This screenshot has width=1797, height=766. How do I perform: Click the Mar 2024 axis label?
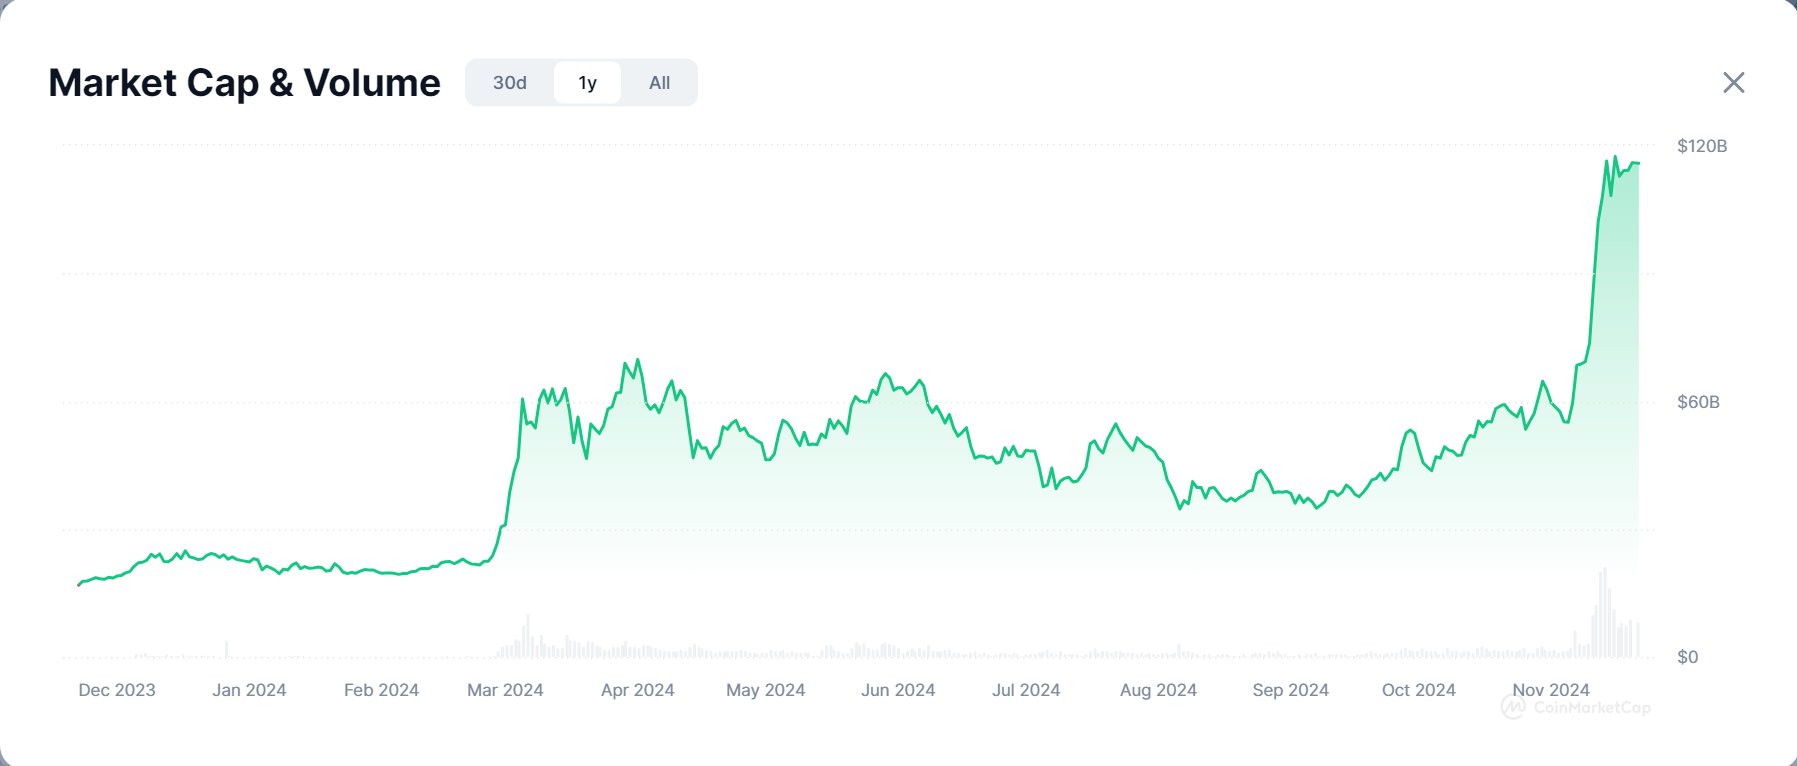tap(505, 690)
